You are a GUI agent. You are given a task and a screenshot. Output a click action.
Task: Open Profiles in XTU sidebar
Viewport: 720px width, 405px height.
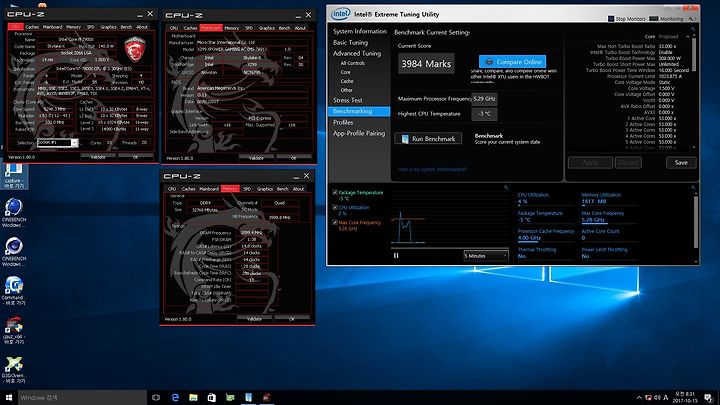click(x=343, y=123)
